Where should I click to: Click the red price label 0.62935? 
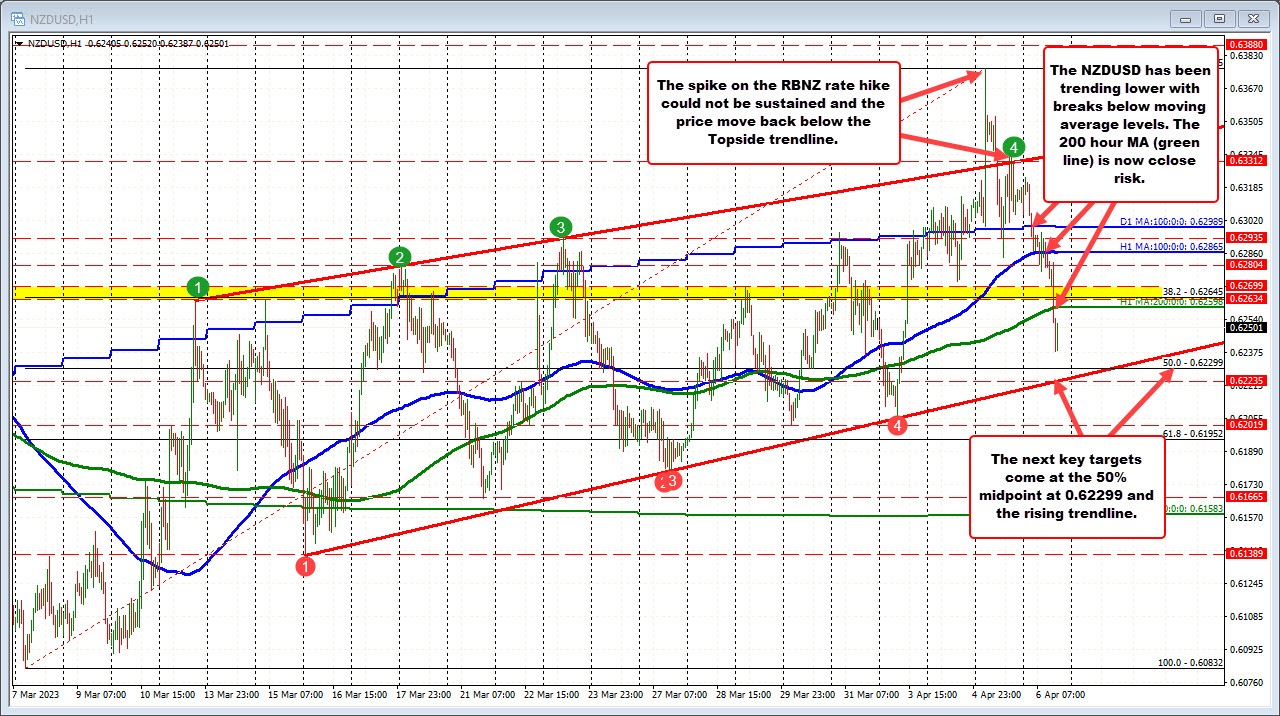[x=1245, y=238]
